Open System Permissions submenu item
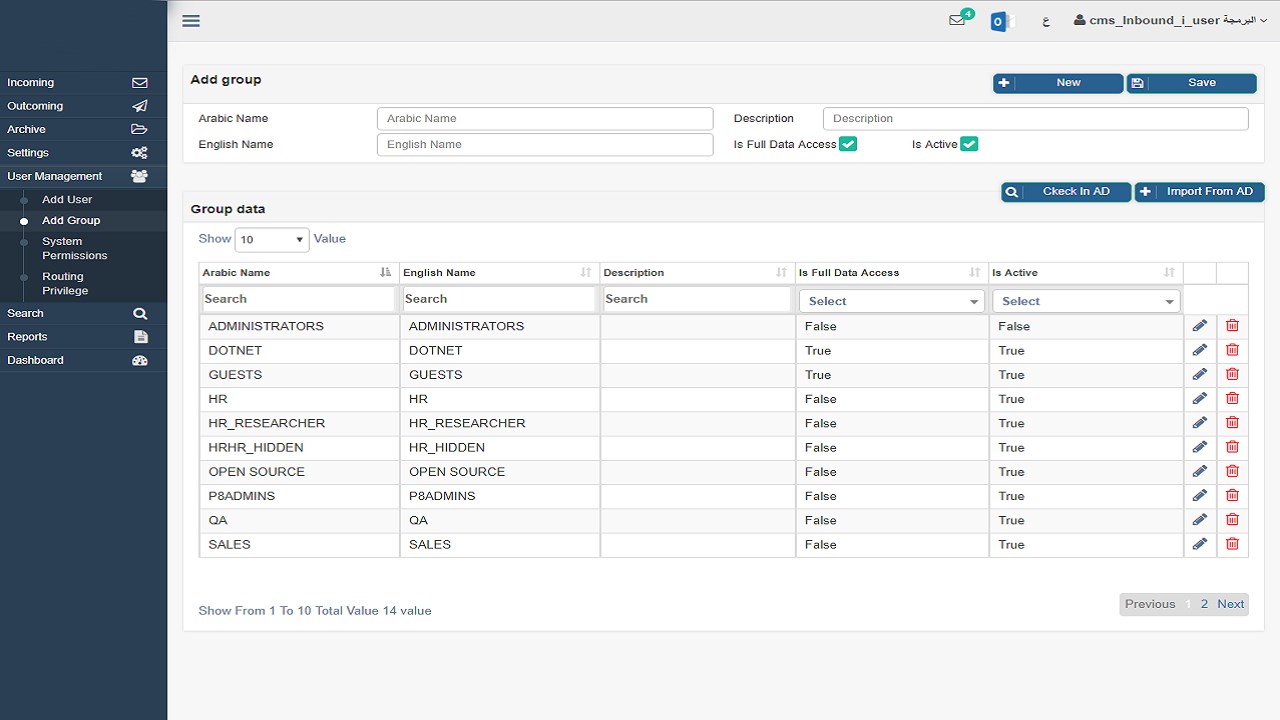Screen dimensions: 1280x720 75,248
